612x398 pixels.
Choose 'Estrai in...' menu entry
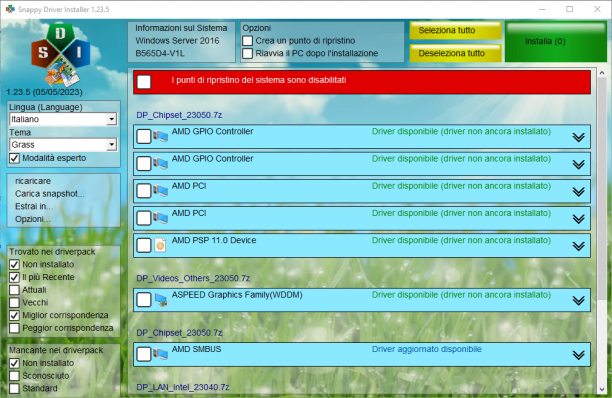tap(34, 206)
